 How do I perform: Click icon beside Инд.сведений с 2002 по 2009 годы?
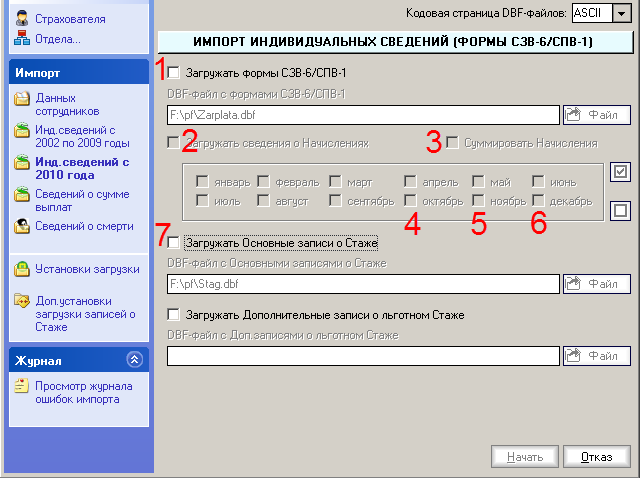[x=22, y=130]
